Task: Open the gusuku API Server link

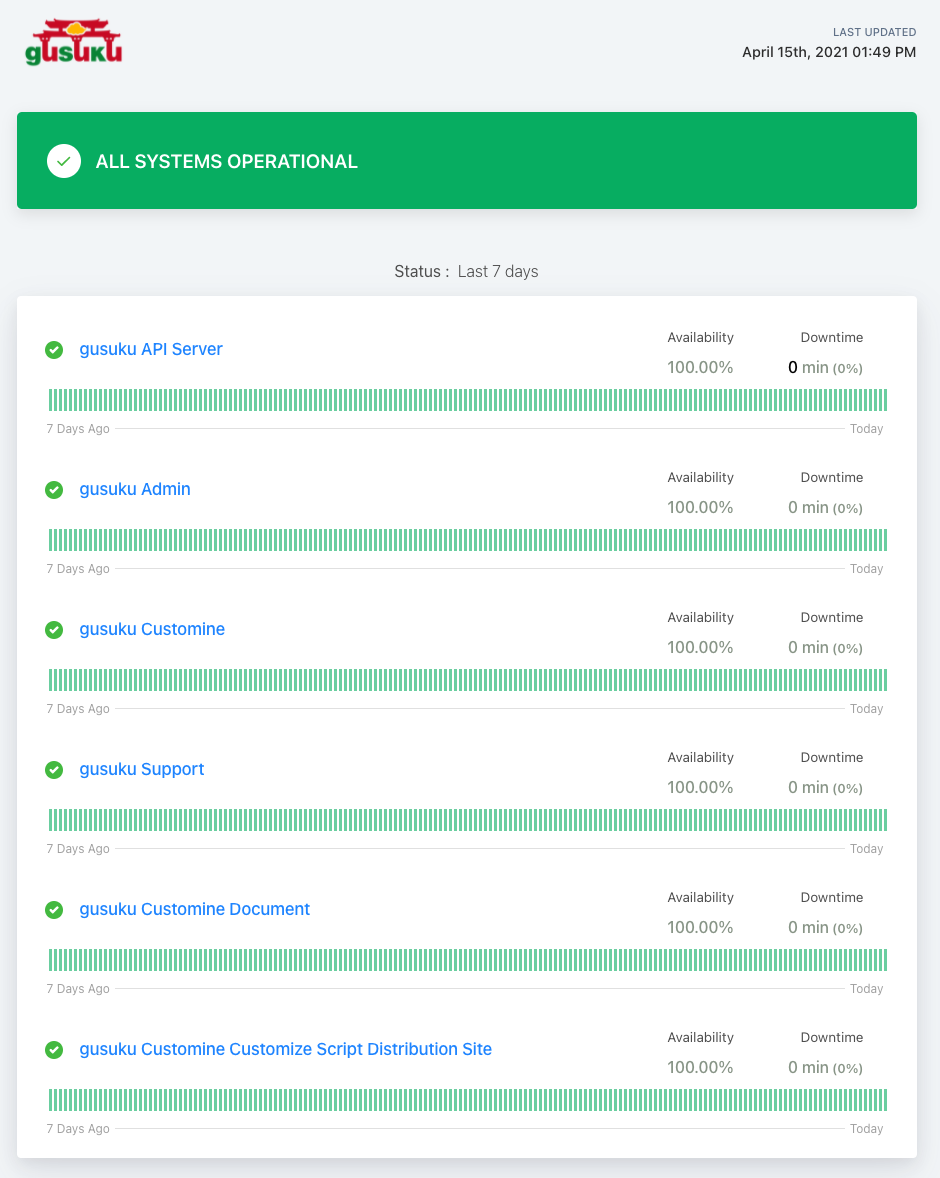Action: tap(151, 349)
